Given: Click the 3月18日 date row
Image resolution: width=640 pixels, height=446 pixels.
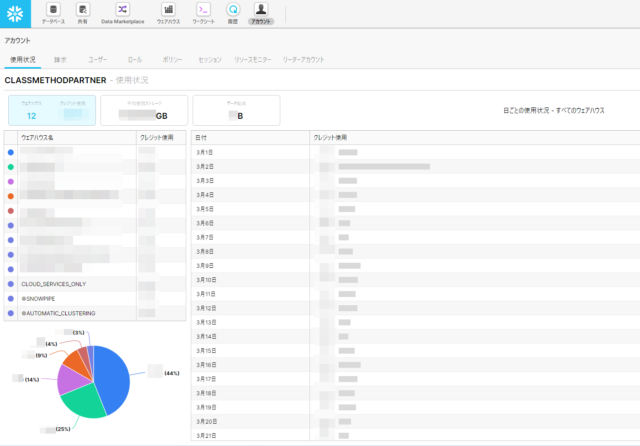Looking at the screenshot, I should 416,393.
